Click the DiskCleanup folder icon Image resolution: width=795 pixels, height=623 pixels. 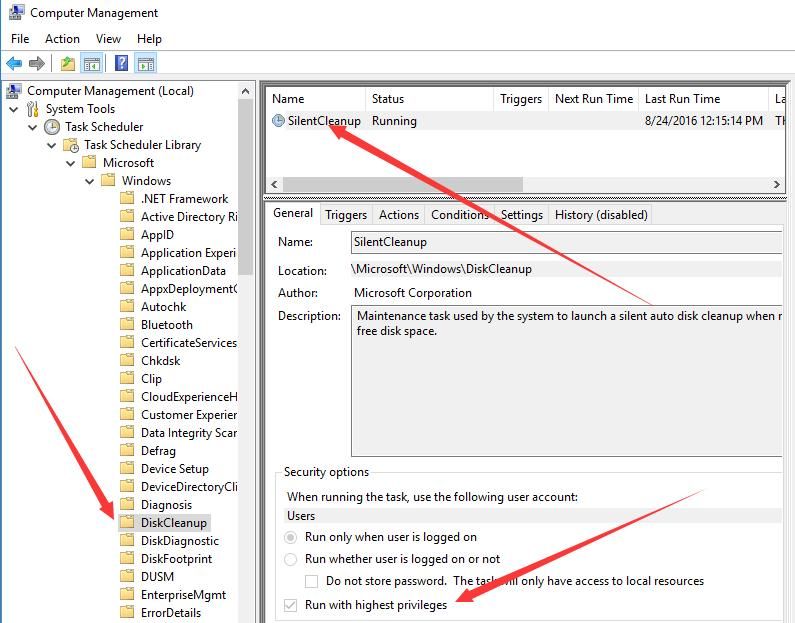click(127, 522)
